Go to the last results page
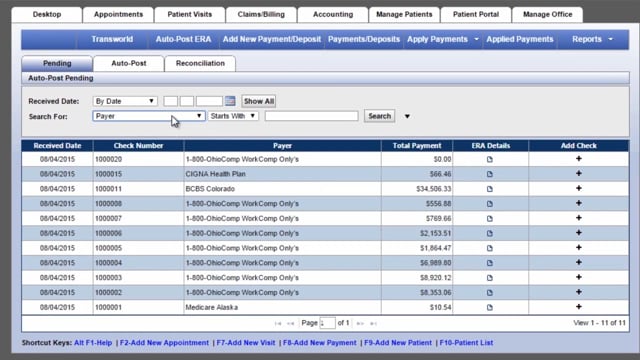The image size is (640, 360). coord(373,323)
